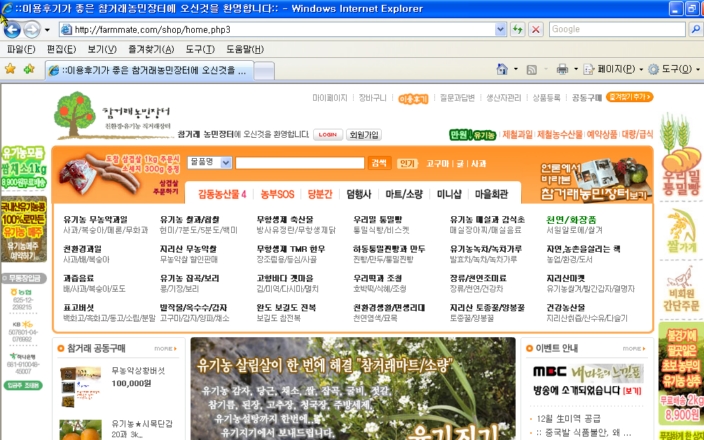Viewport: 704px width, 440px height.
Task: Open the 보기(V) menu
Action: (102, 49)
